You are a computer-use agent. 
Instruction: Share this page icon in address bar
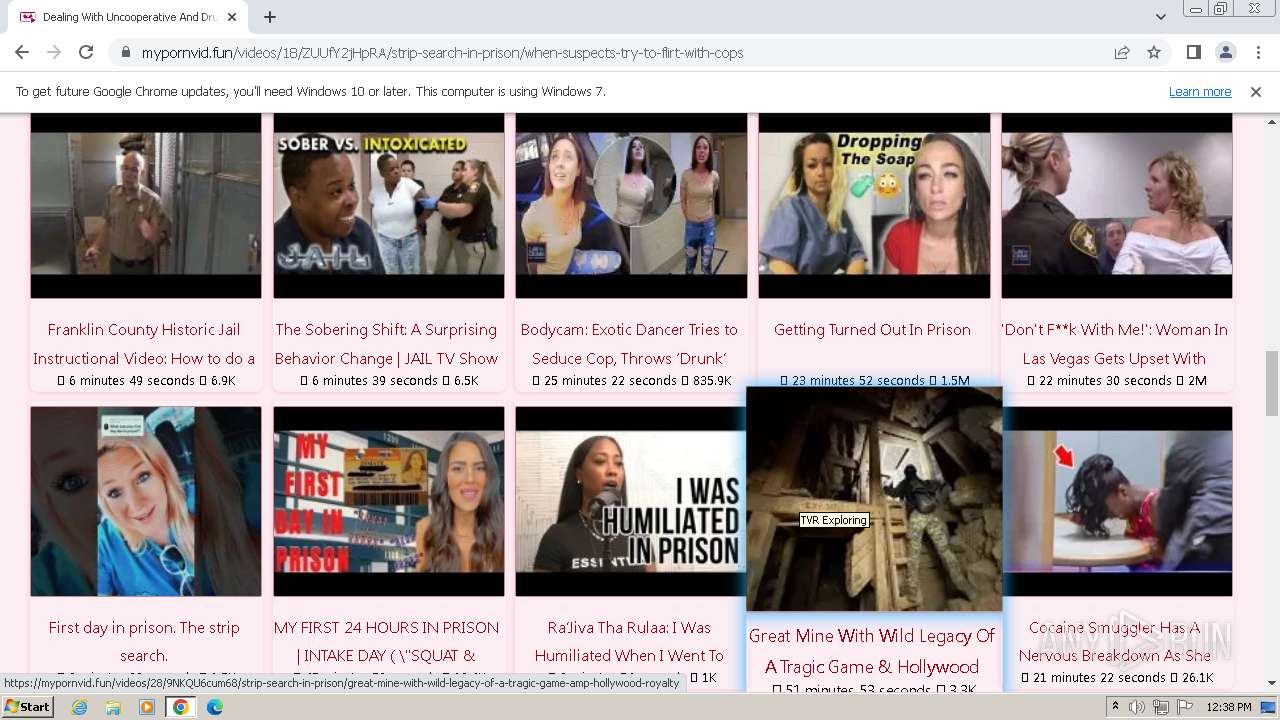coord(1122,53)
